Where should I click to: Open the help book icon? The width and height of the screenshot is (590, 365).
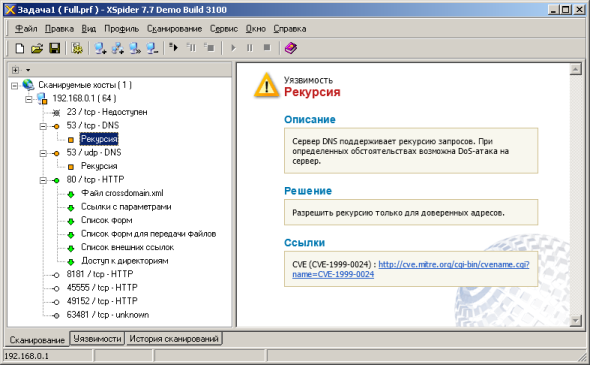point(290,48)
